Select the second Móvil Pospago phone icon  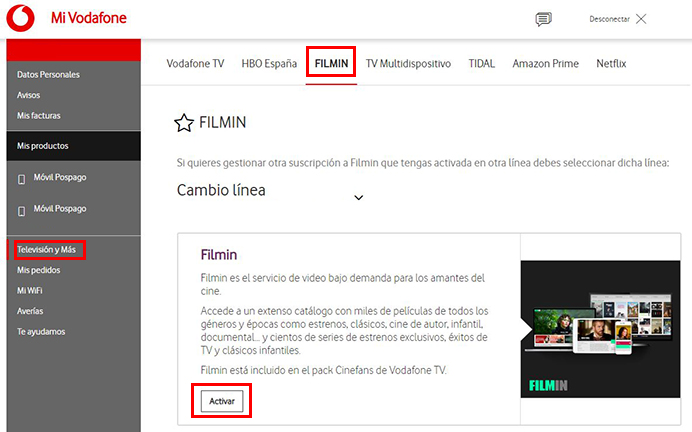[21, 211]
